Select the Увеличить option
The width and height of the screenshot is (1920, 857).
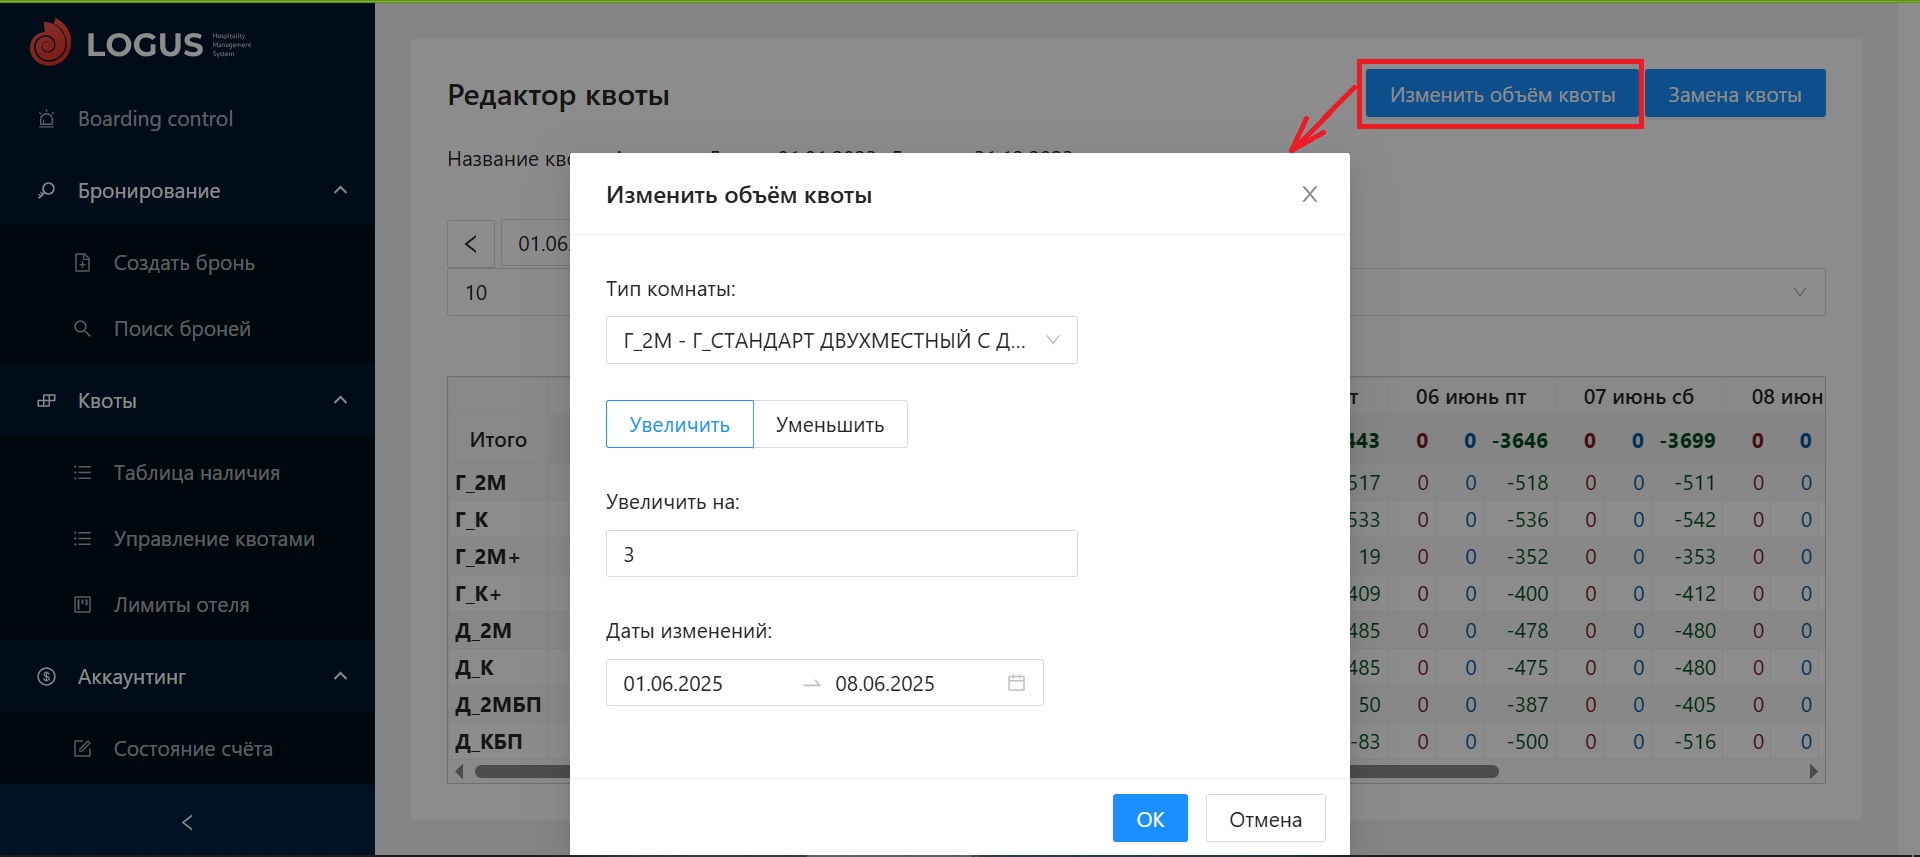coord(680,424)
